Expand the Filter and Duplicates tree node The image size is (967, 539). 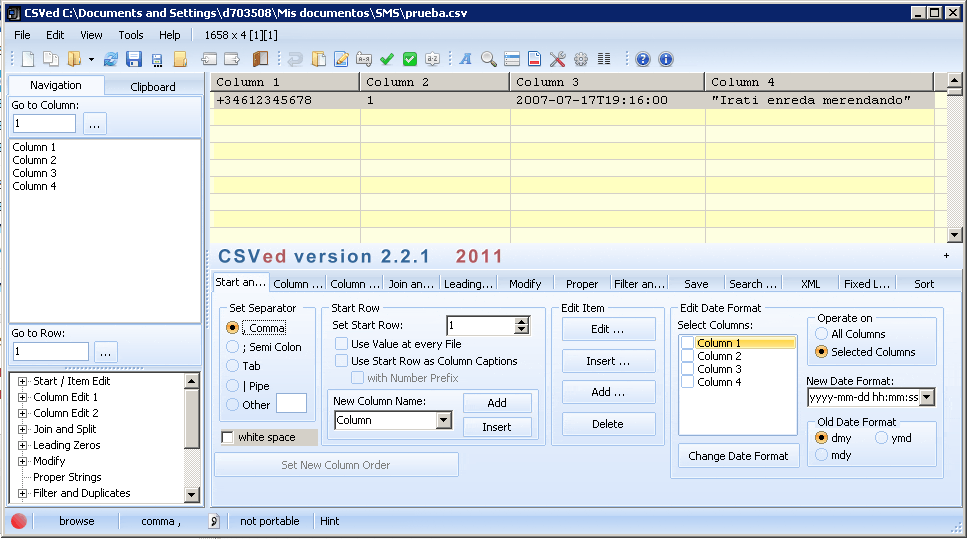pos(22,493)
